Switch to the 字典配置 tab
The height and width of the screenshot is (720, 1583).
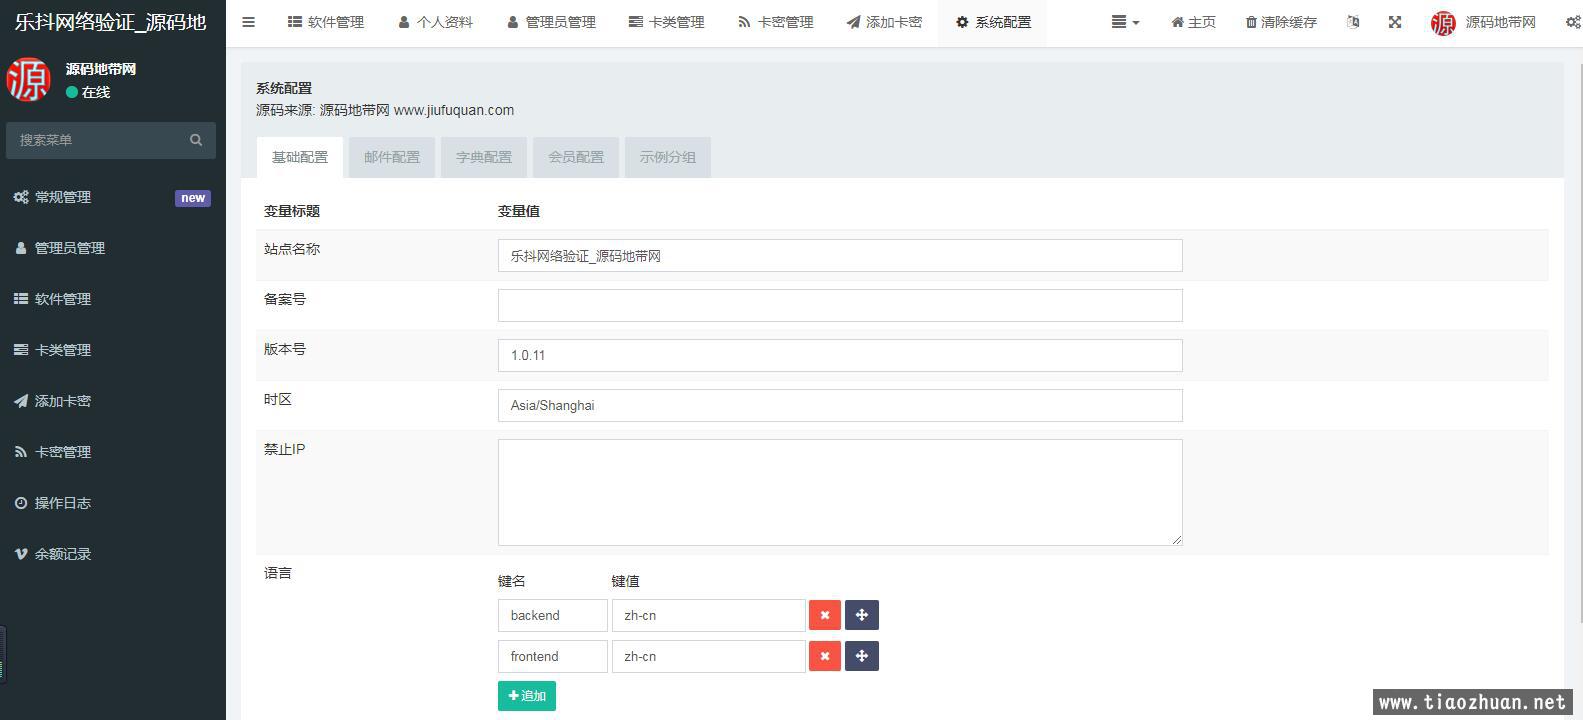[484, 157]
